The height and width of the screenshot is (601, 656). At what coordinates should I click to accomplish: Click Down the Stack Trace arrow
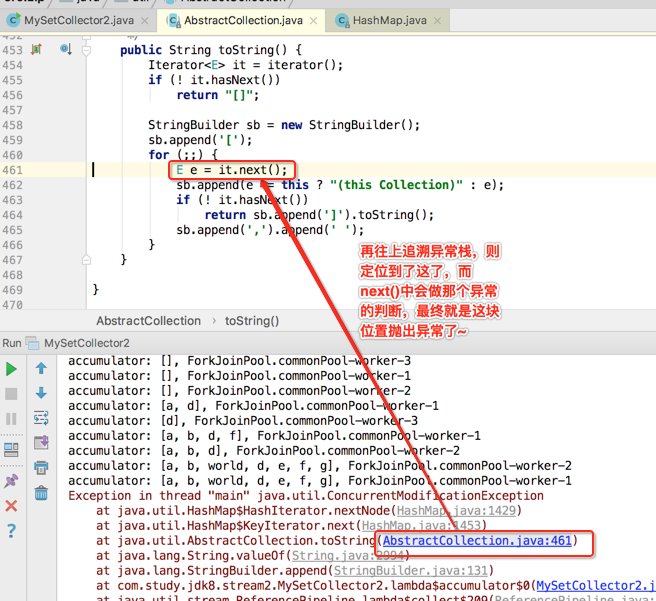click(41, 393)
